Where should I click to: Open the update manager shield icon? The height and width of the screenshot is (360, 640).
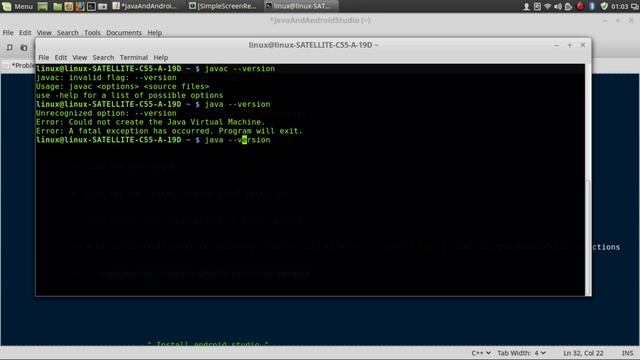click(x=604, y=6)
